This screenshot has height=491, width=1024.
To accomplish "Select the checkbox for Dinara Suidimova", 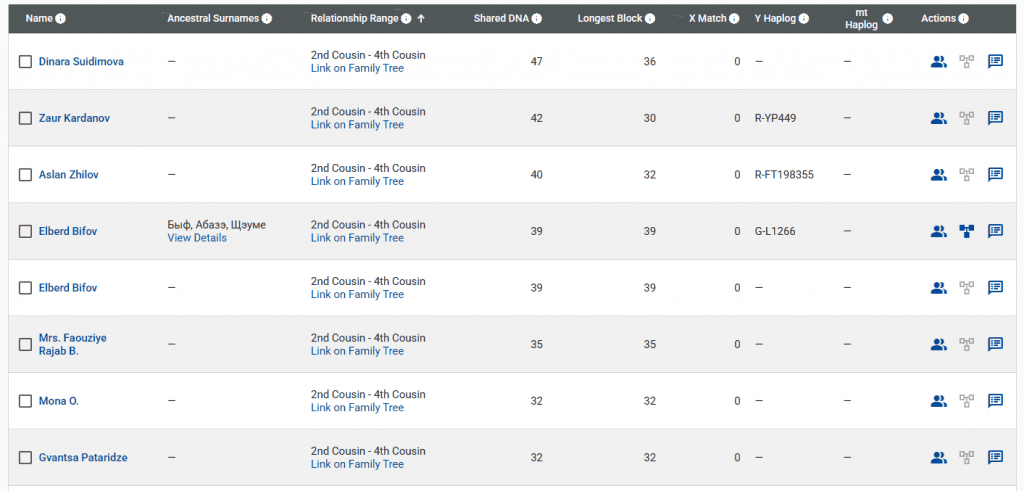I will tap(26, 62).
